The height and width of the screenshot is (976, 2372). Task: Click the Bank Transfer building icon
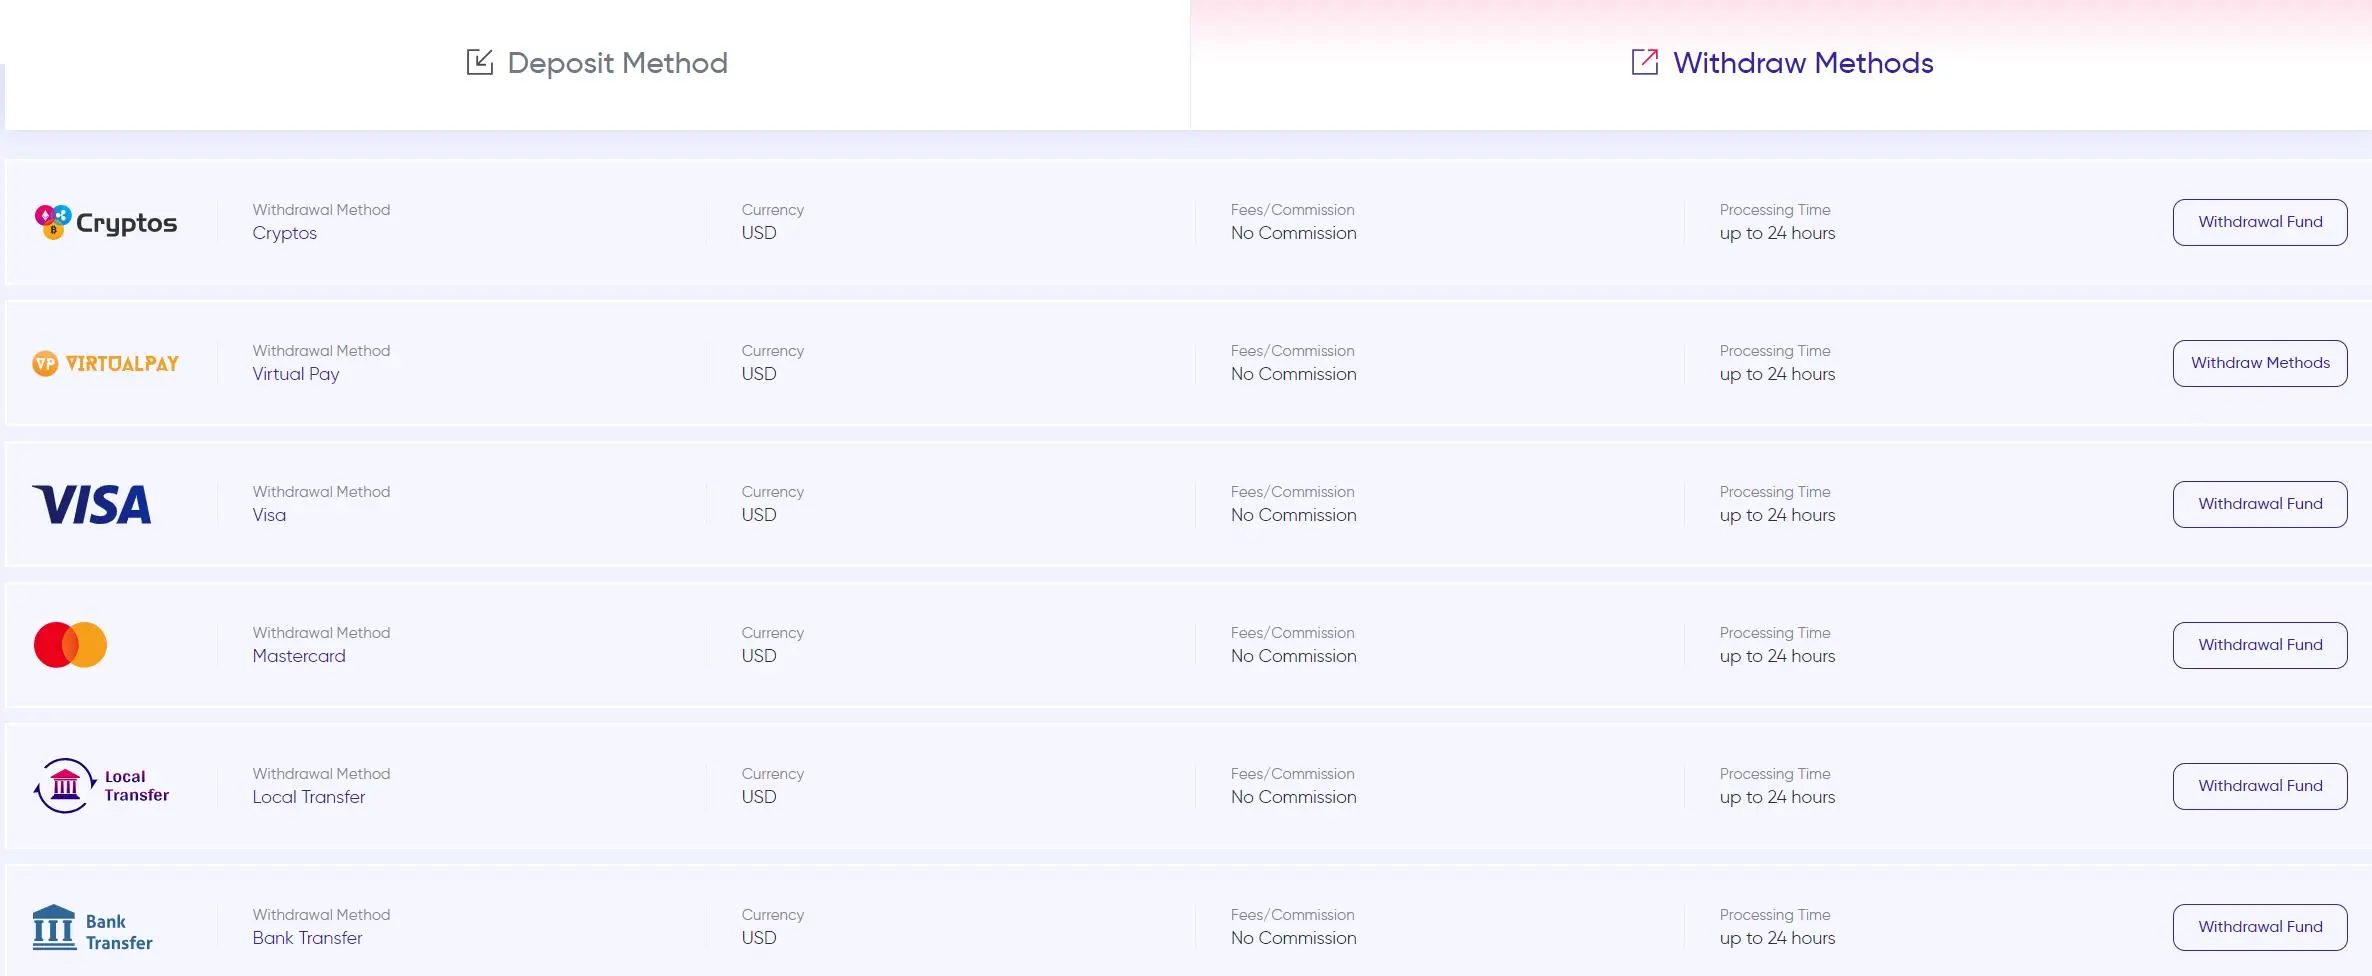point(54,927)
